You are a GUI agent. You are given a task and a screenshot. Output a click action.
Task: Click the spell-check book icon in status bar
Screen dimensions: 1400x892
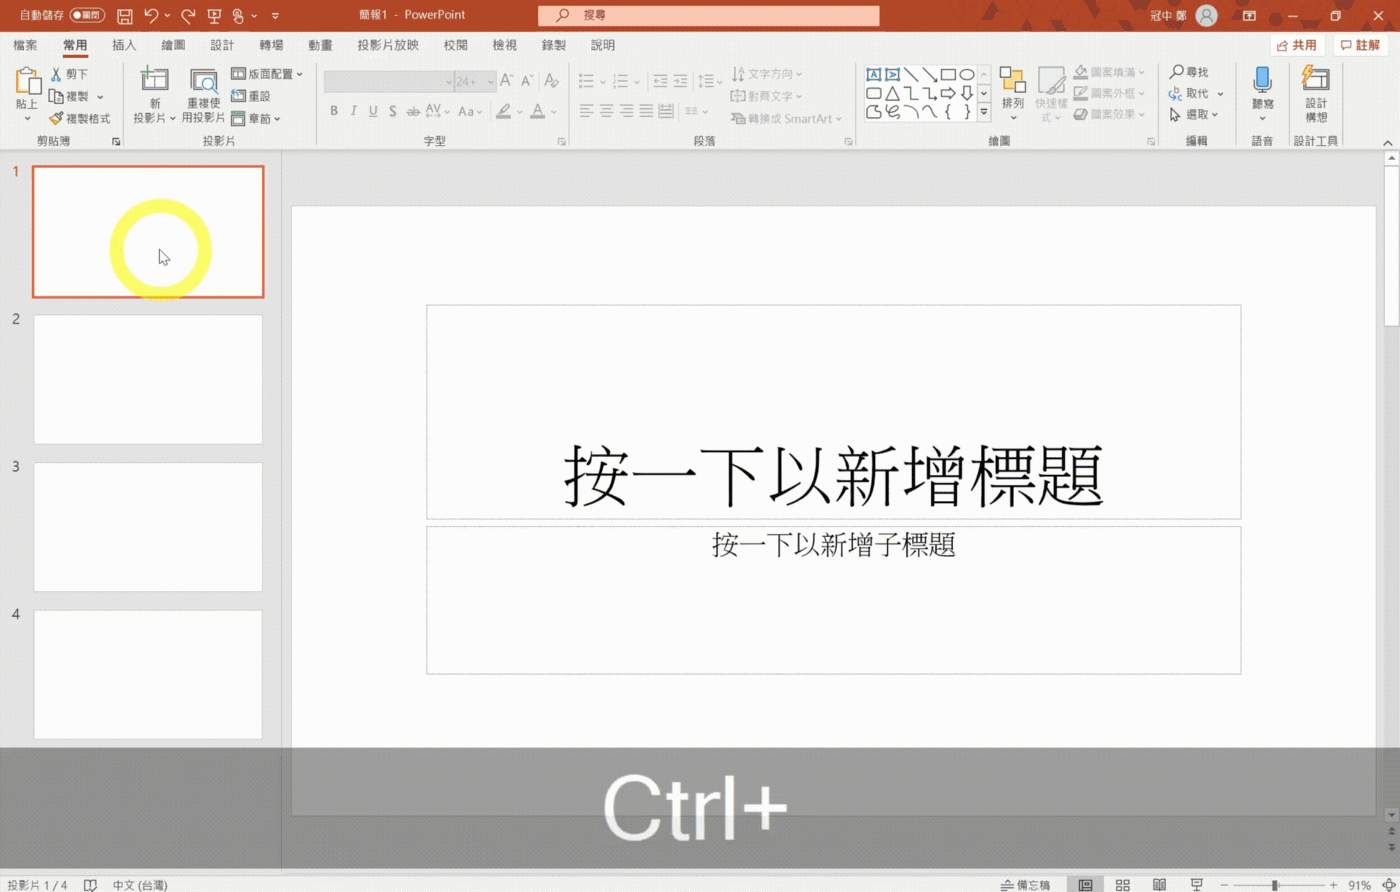point(90,885)
